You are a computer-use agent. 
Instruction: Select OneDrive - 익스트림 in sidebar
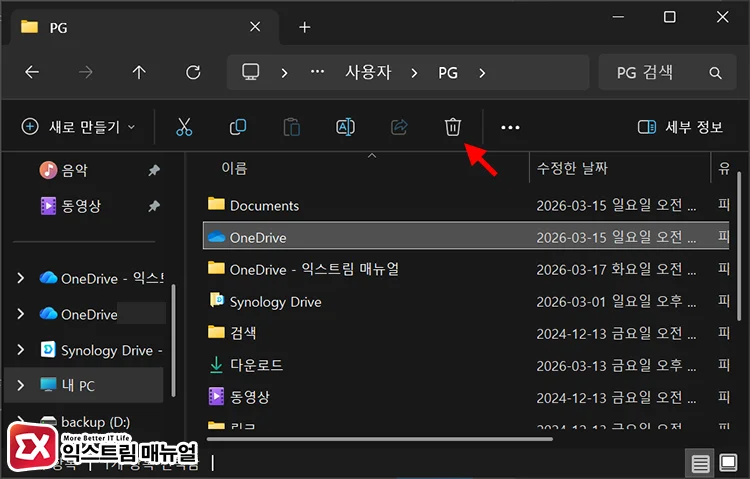101,278
